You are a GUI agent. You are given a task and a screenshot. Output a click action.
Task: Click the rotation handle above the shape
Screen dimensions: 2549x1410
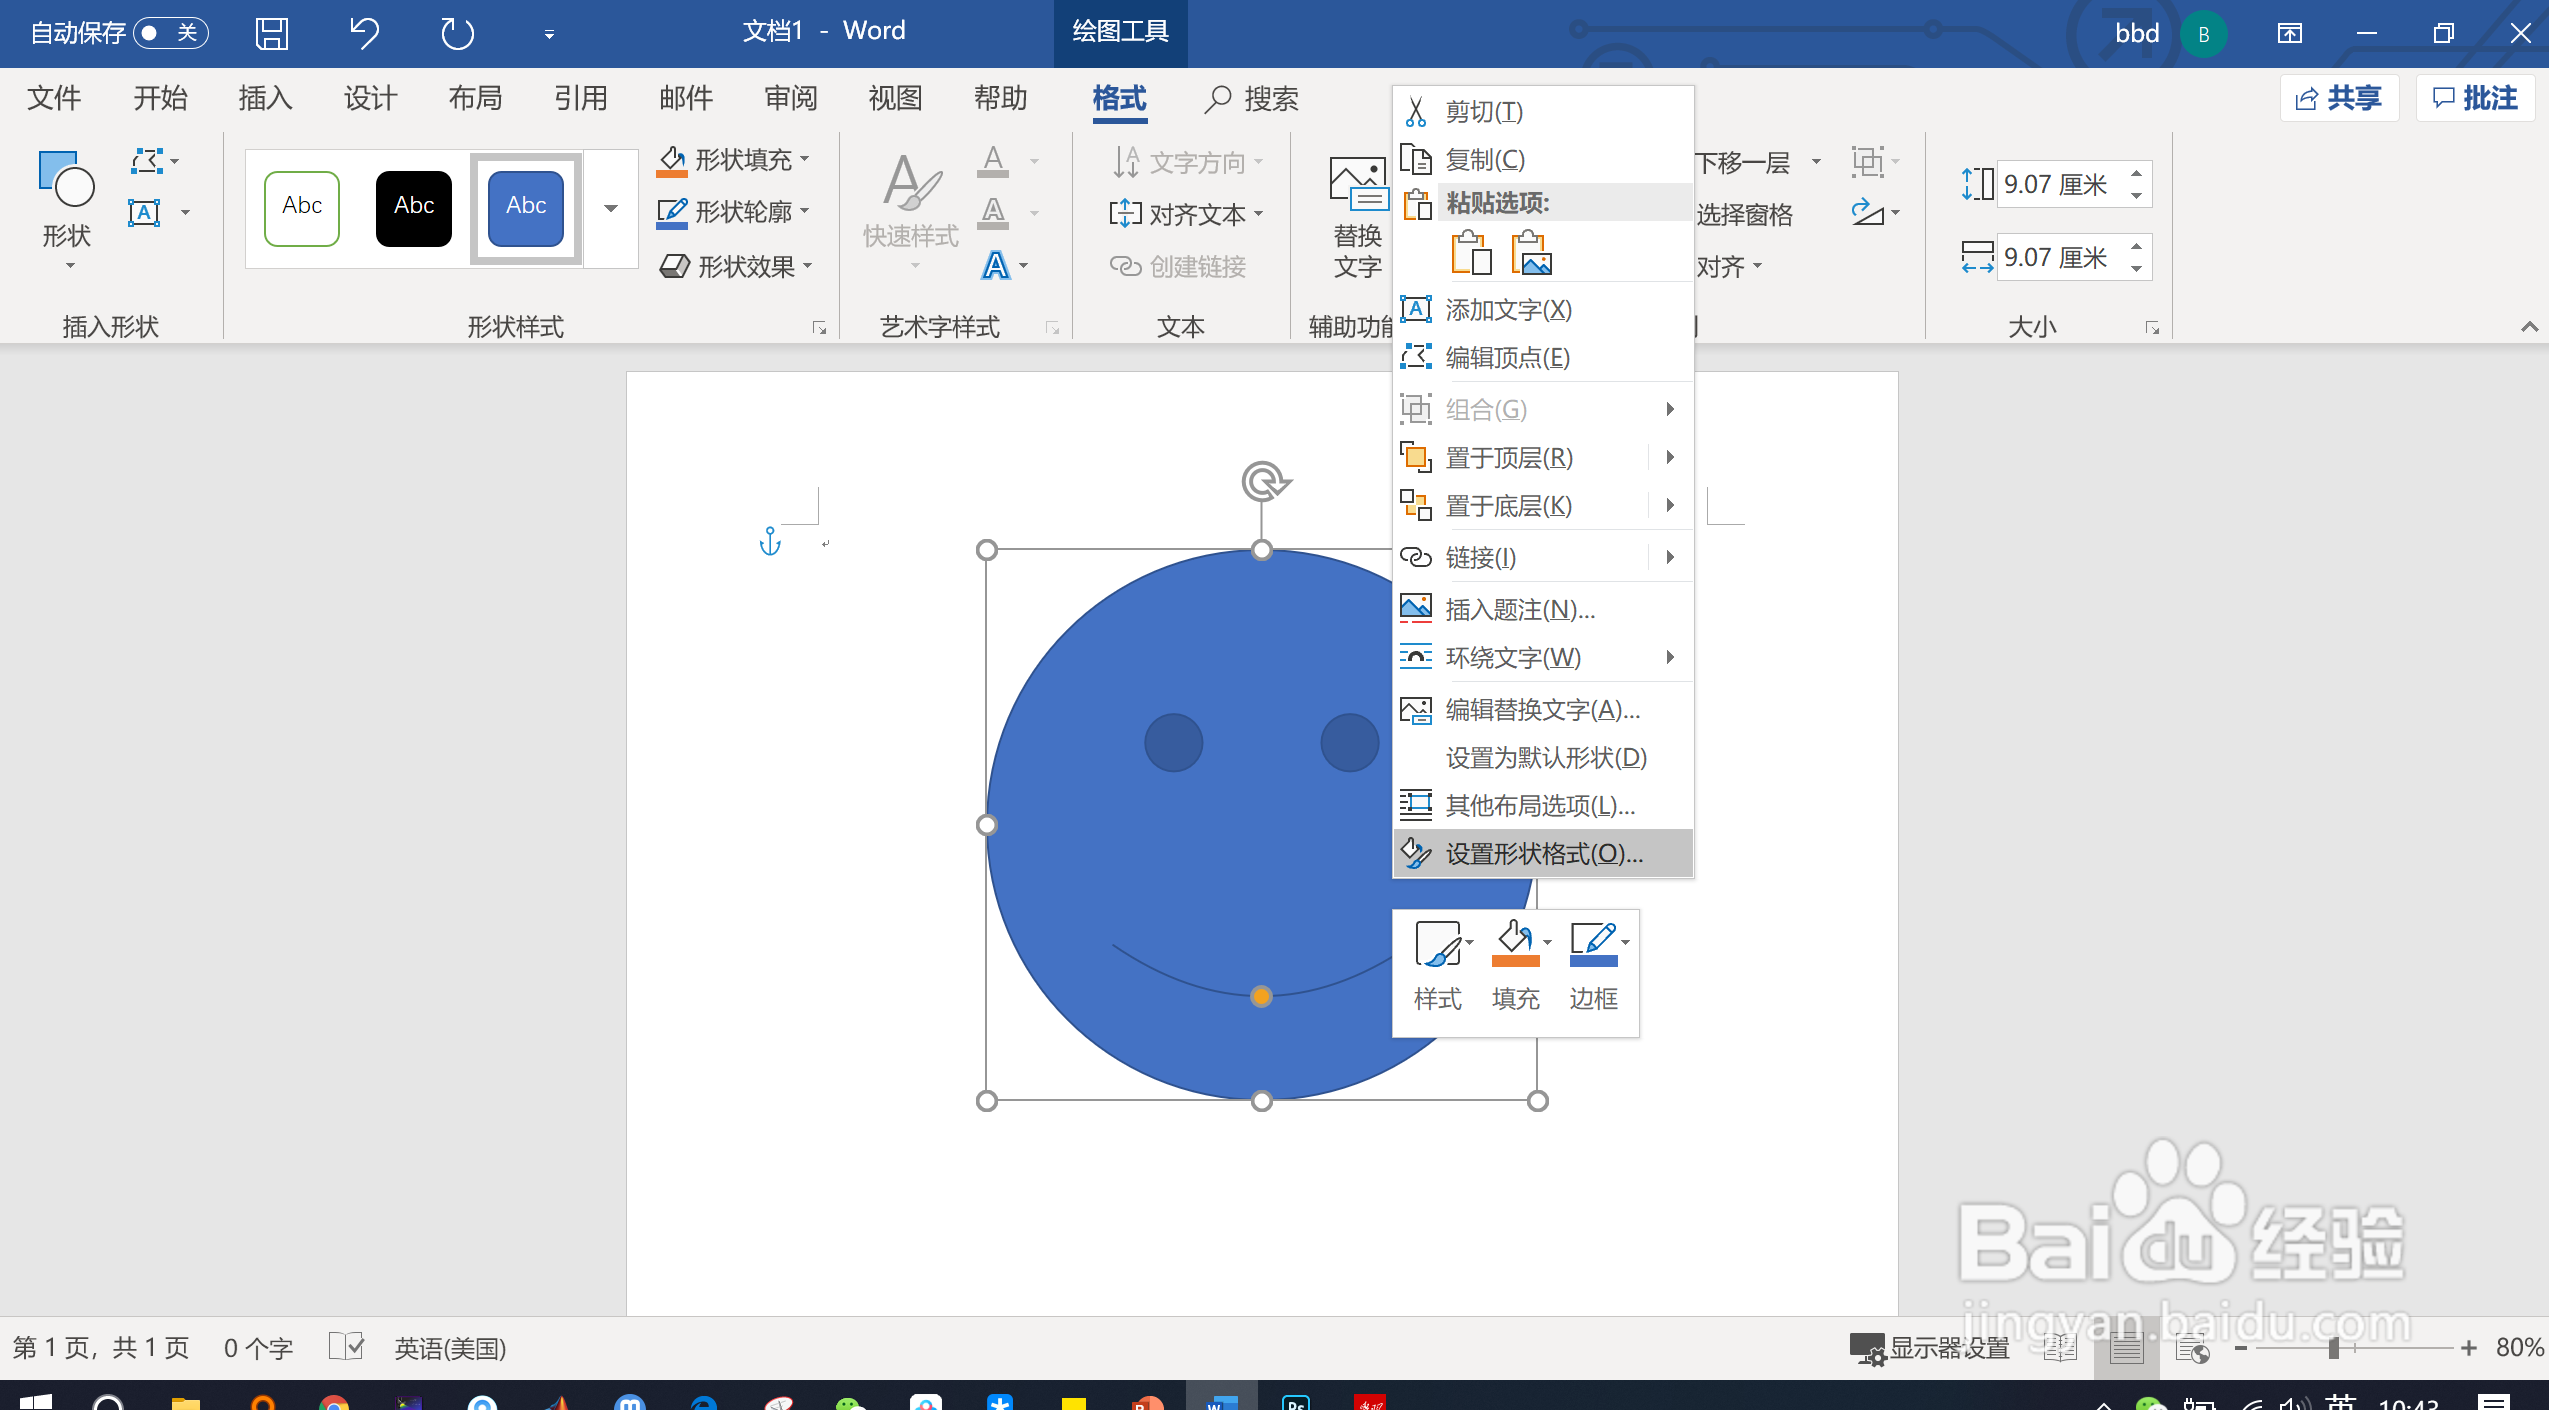tap(1264, 481)
